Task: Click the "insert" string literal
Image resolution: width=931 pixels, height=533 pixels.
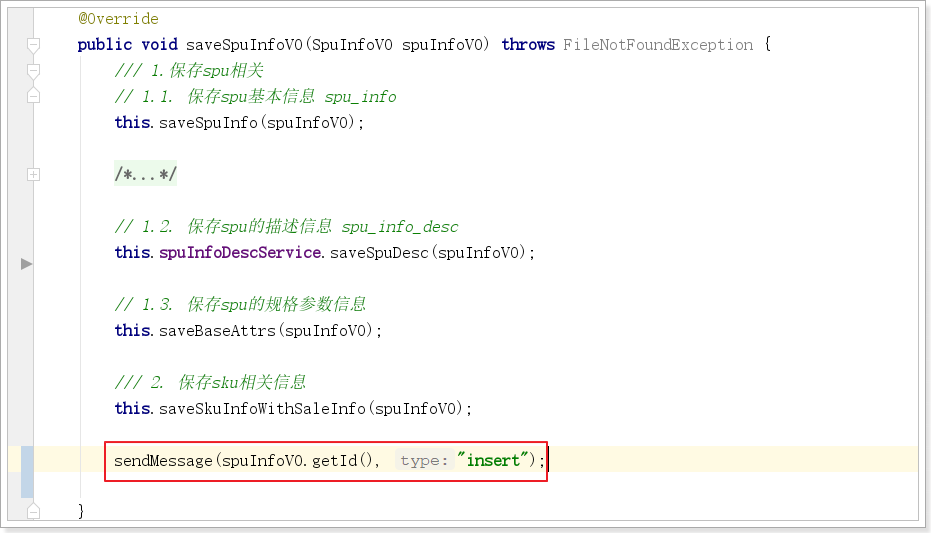Action: [494, 461]
